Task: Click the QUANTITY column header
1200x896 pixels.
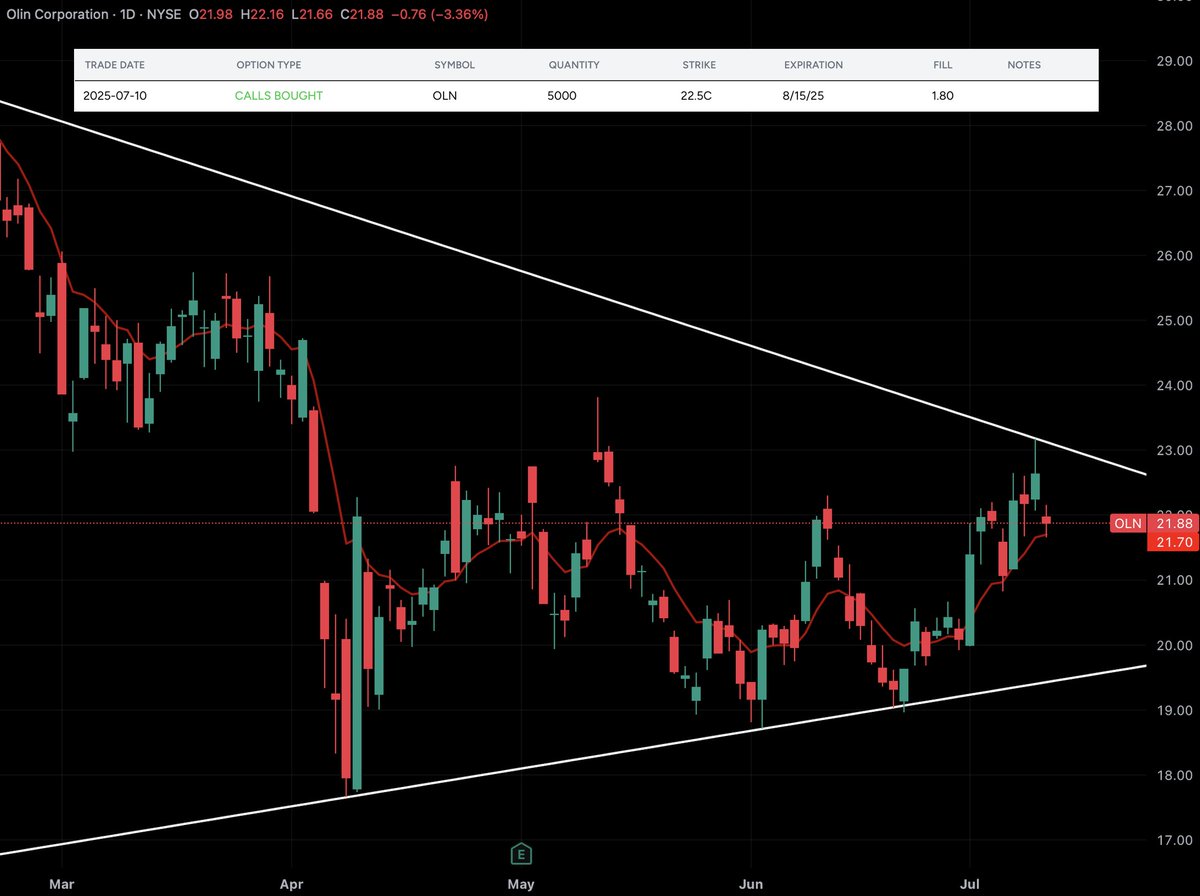Action: [574, 65]
